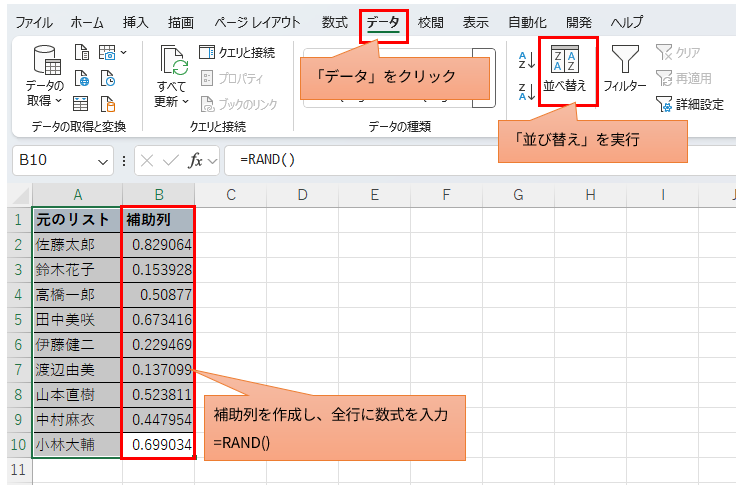The width and height of the screenshot is (740, 496).
Task: Click the クエリと接続 pane button
Action: pos(237,52)
